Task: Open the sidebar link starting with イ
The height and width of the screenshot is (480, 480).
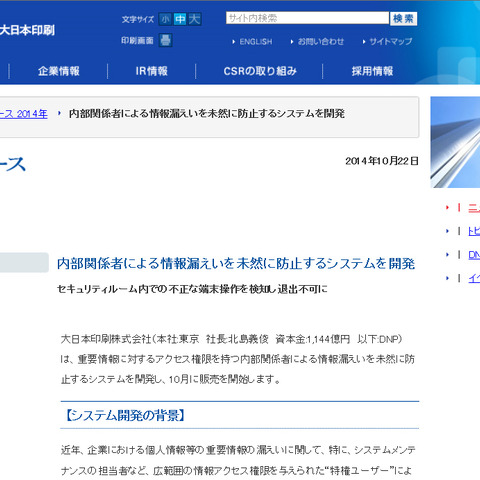Action: (x=474, y=278)
